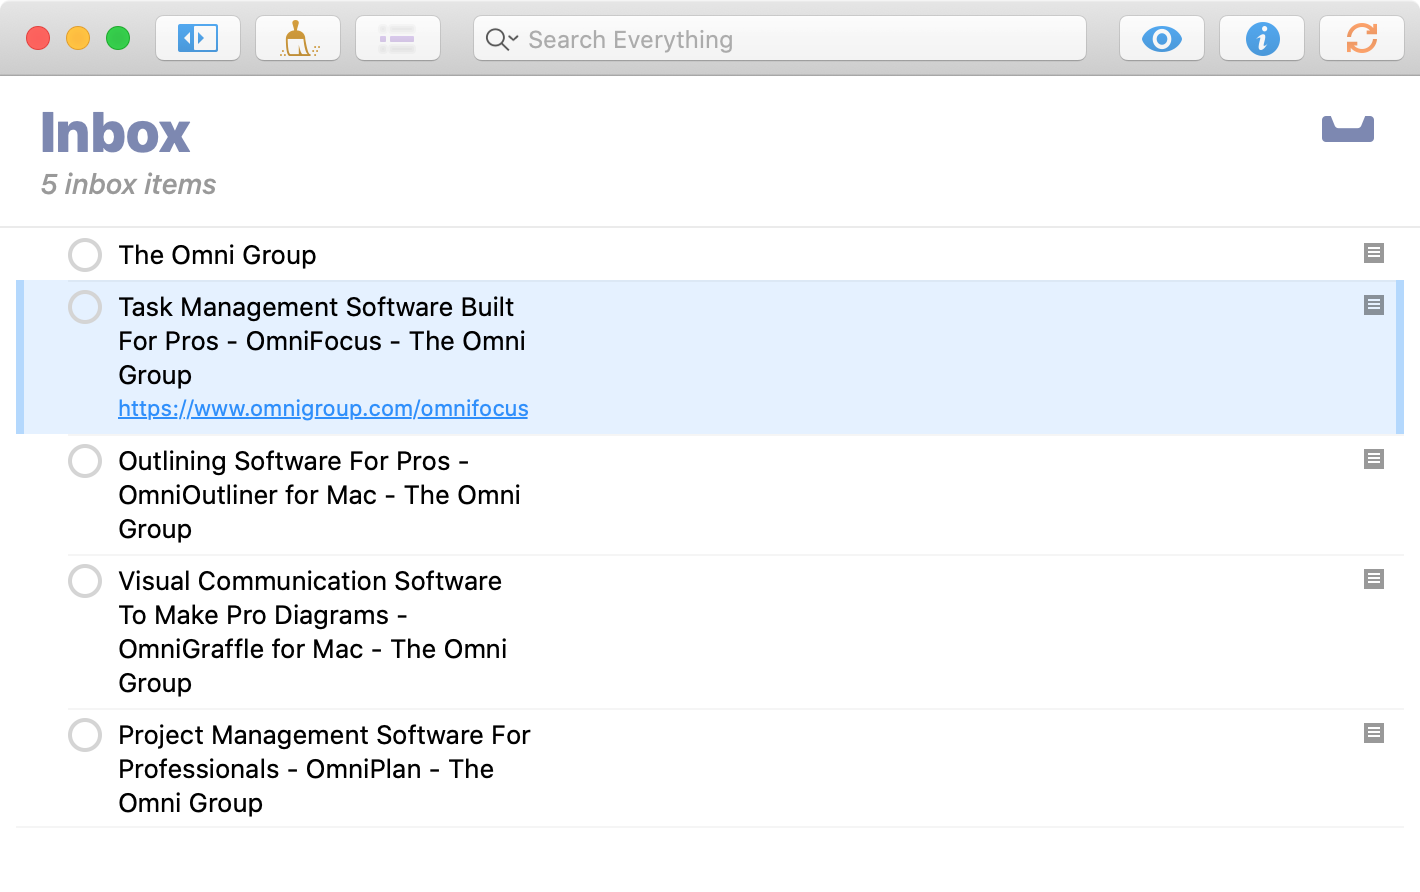Open note icon for Task Management Software item

click(x=1374, y=305)
